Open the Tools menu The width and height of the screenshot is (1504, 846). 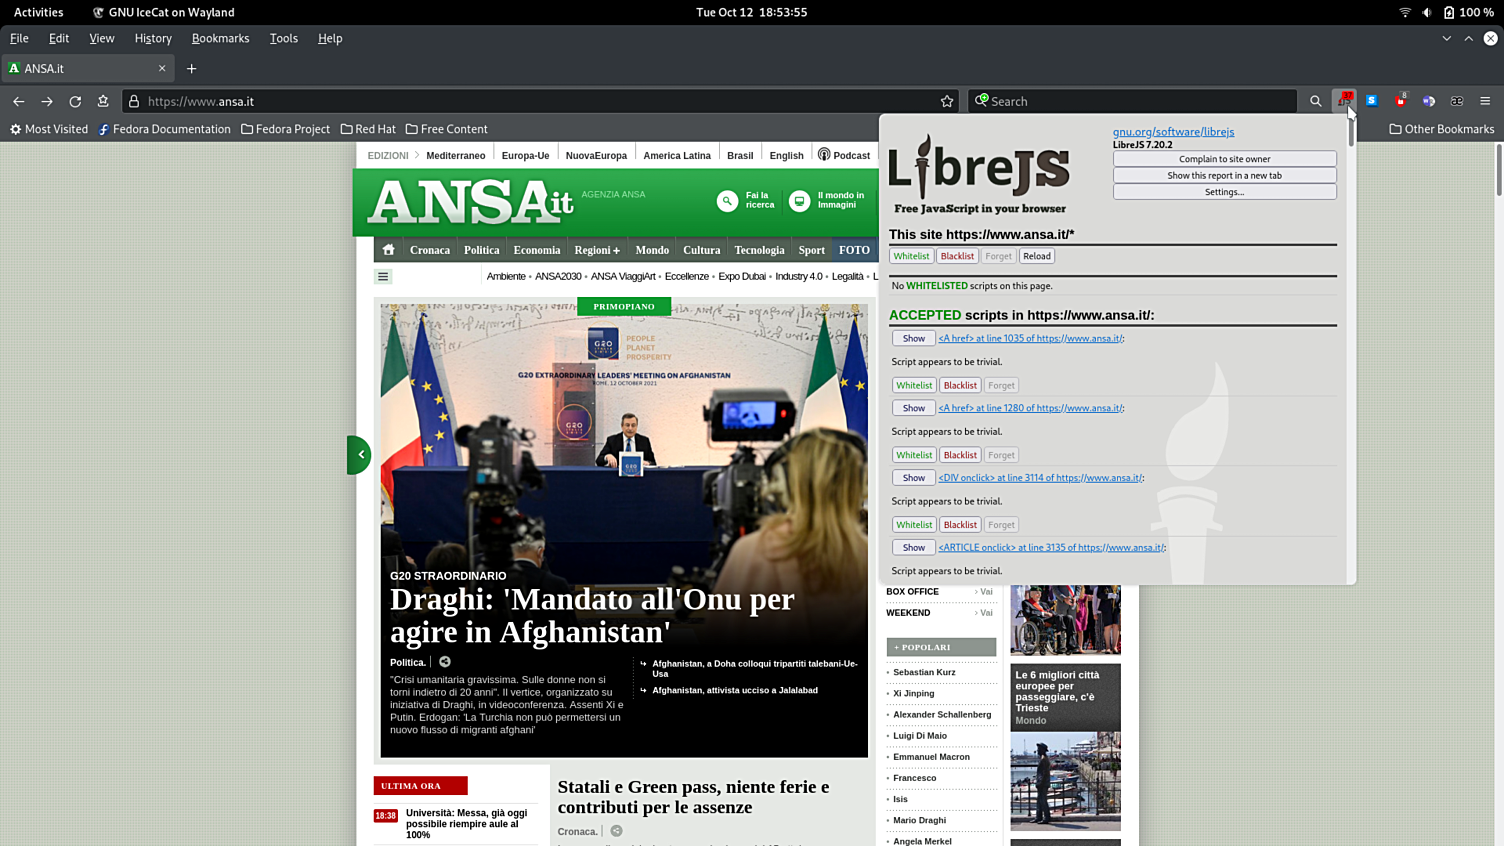283,38
